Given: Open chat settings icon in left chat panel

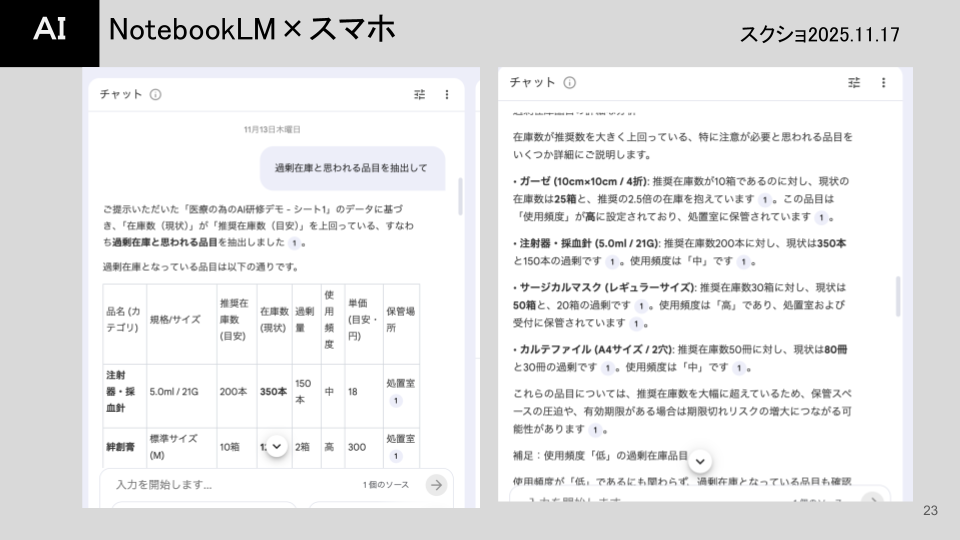Looking at the screenshot, I should pyautogui.click(x=419, y=94).
